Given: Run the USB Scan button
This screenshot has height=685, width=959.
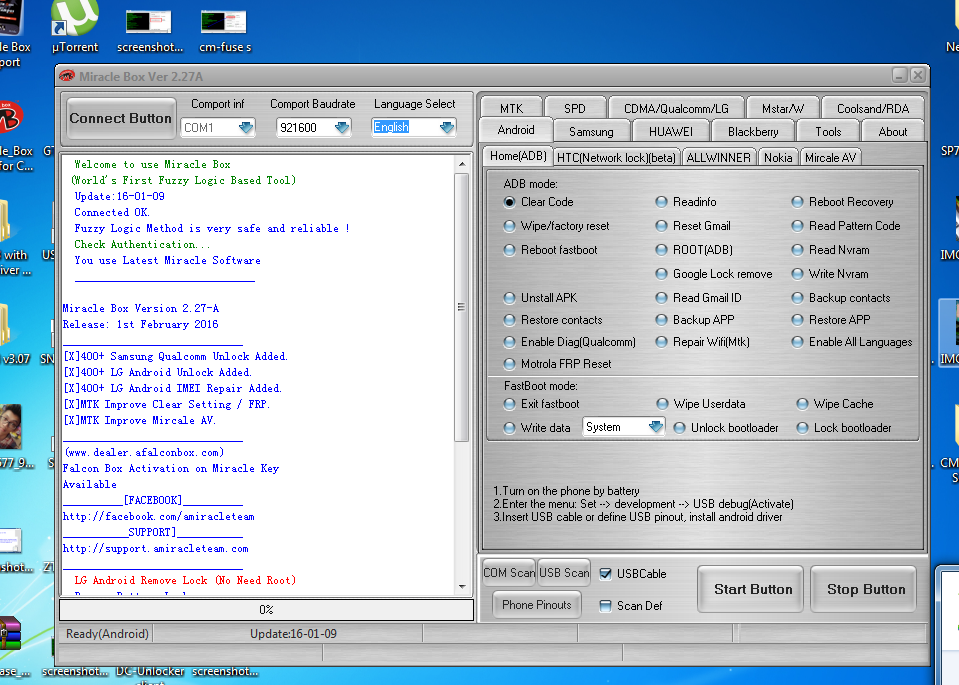Looking at the screenshot, I should pyautogui.click(x=564, y=573).
